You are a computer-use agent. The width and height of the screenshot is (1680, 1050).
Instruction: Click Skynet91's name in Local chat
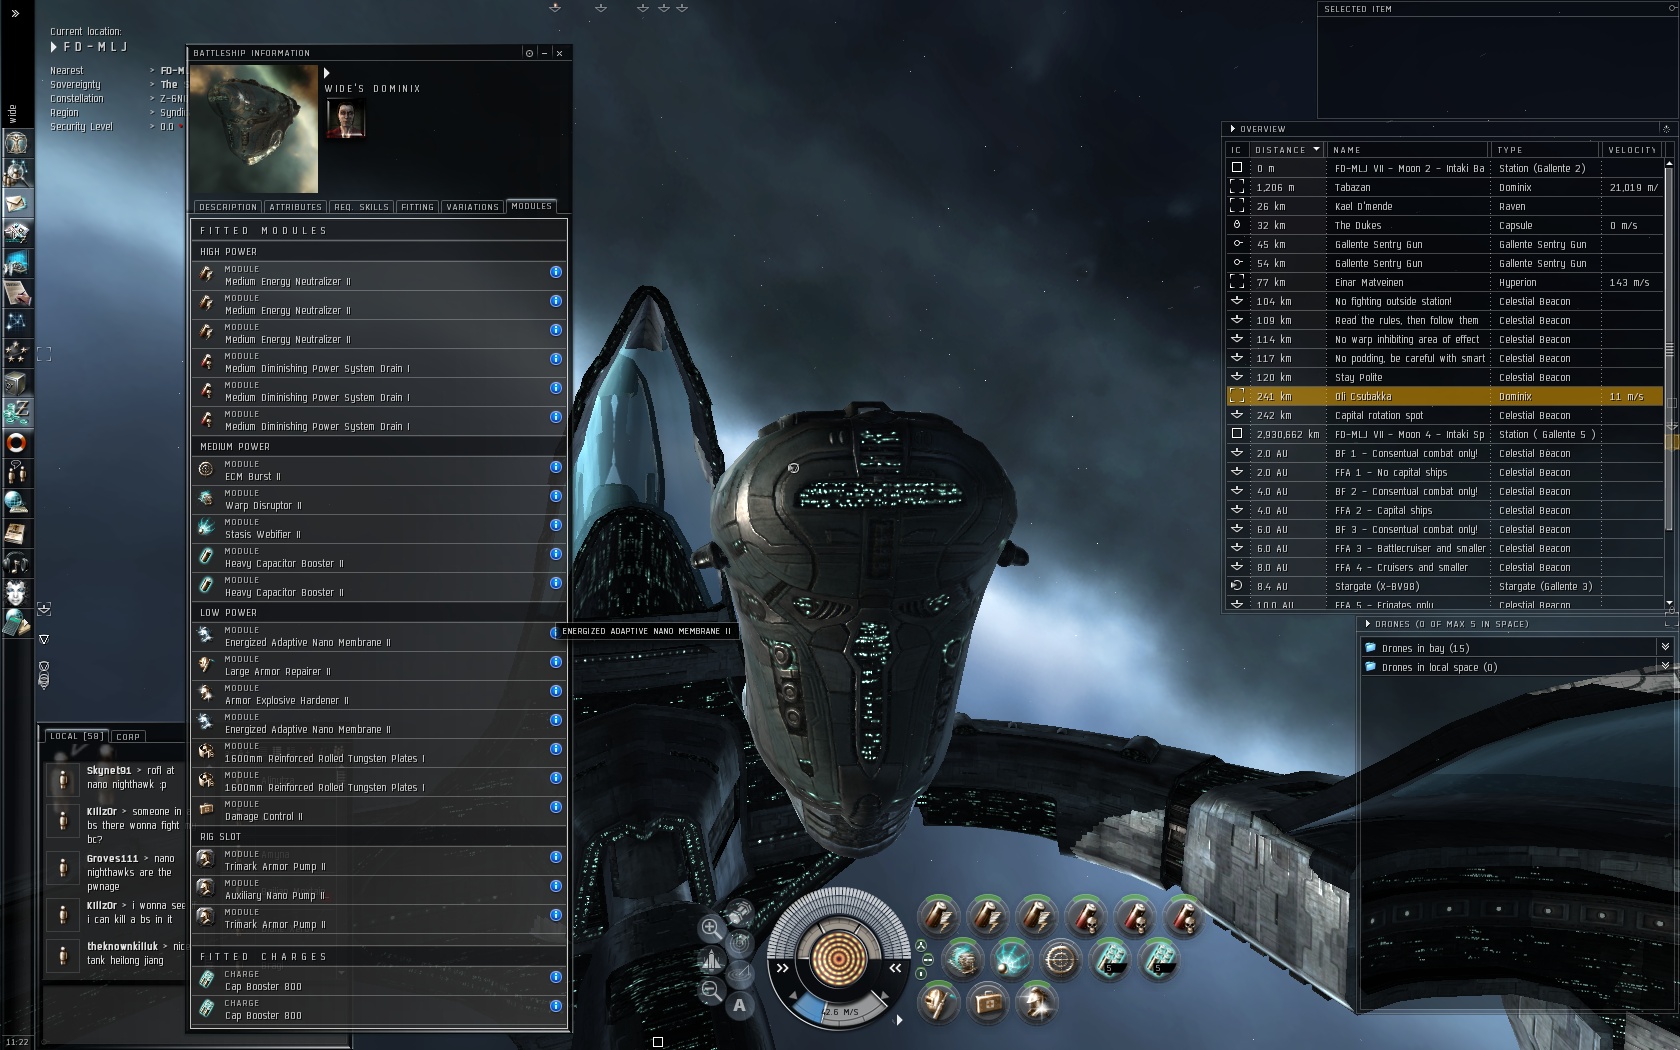pos(109,771)
